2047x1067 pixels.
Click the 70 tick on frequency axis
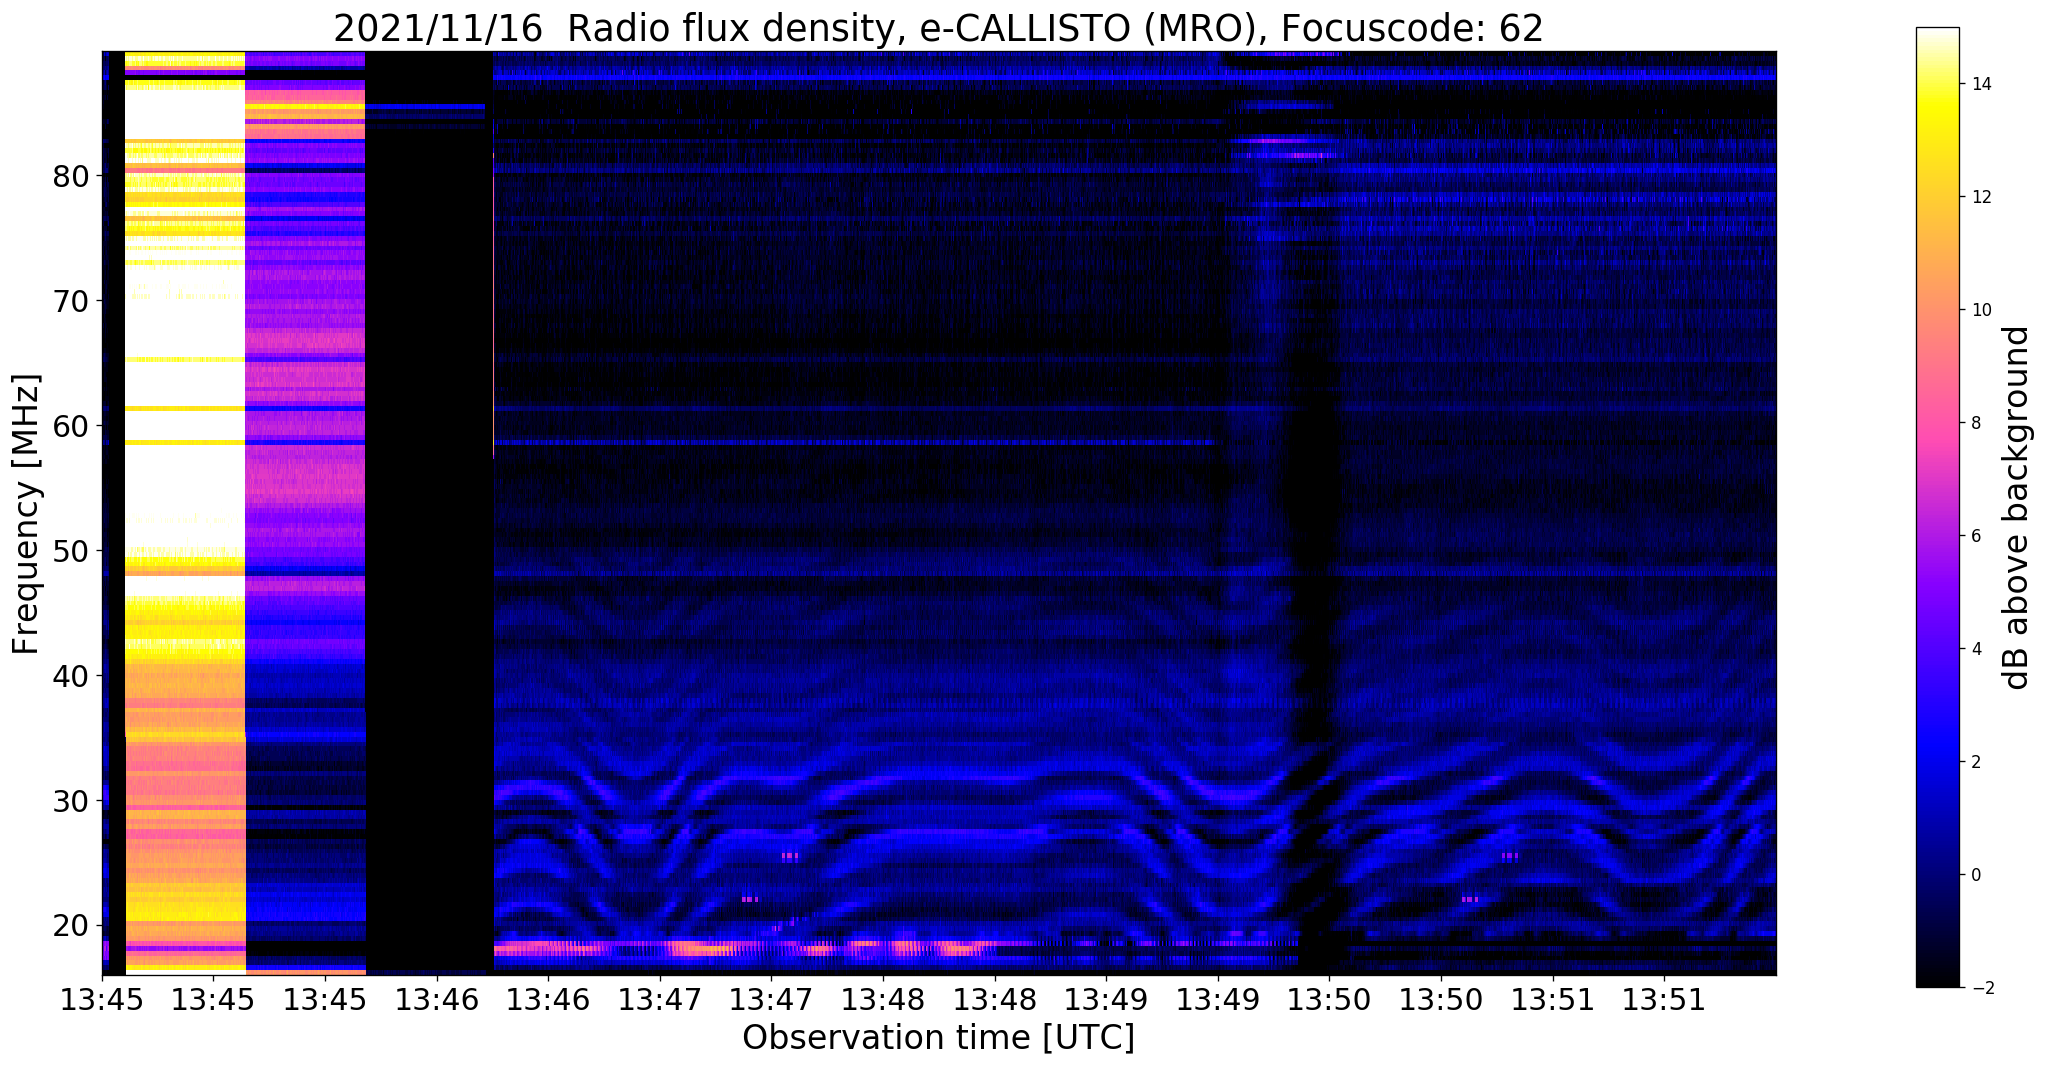coord(72,302)
